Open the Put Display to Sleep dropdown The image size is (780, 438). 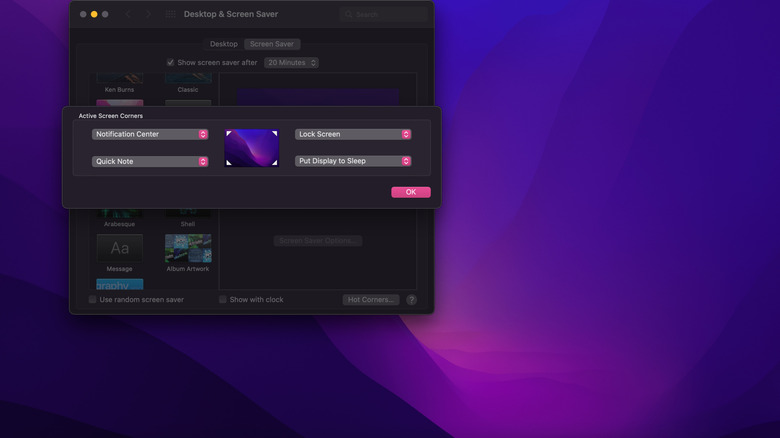(353, 161)
